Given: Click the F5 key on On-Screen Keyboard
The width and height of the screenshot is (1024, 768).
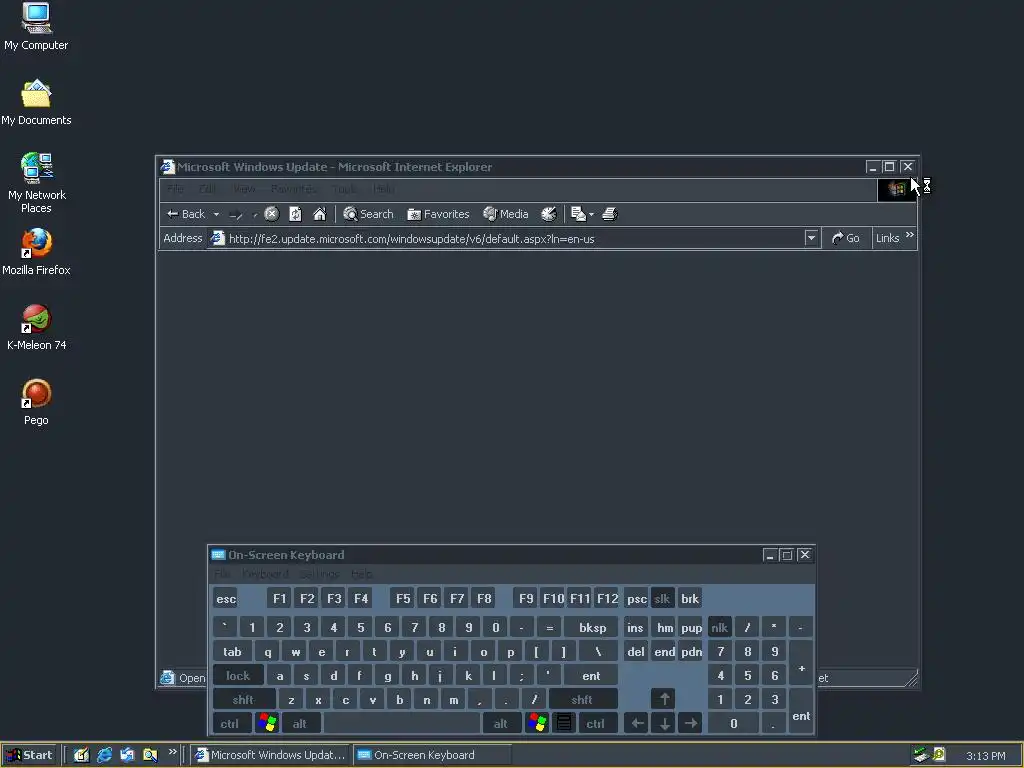Looking at the screenshot, I should pos(403,598).
